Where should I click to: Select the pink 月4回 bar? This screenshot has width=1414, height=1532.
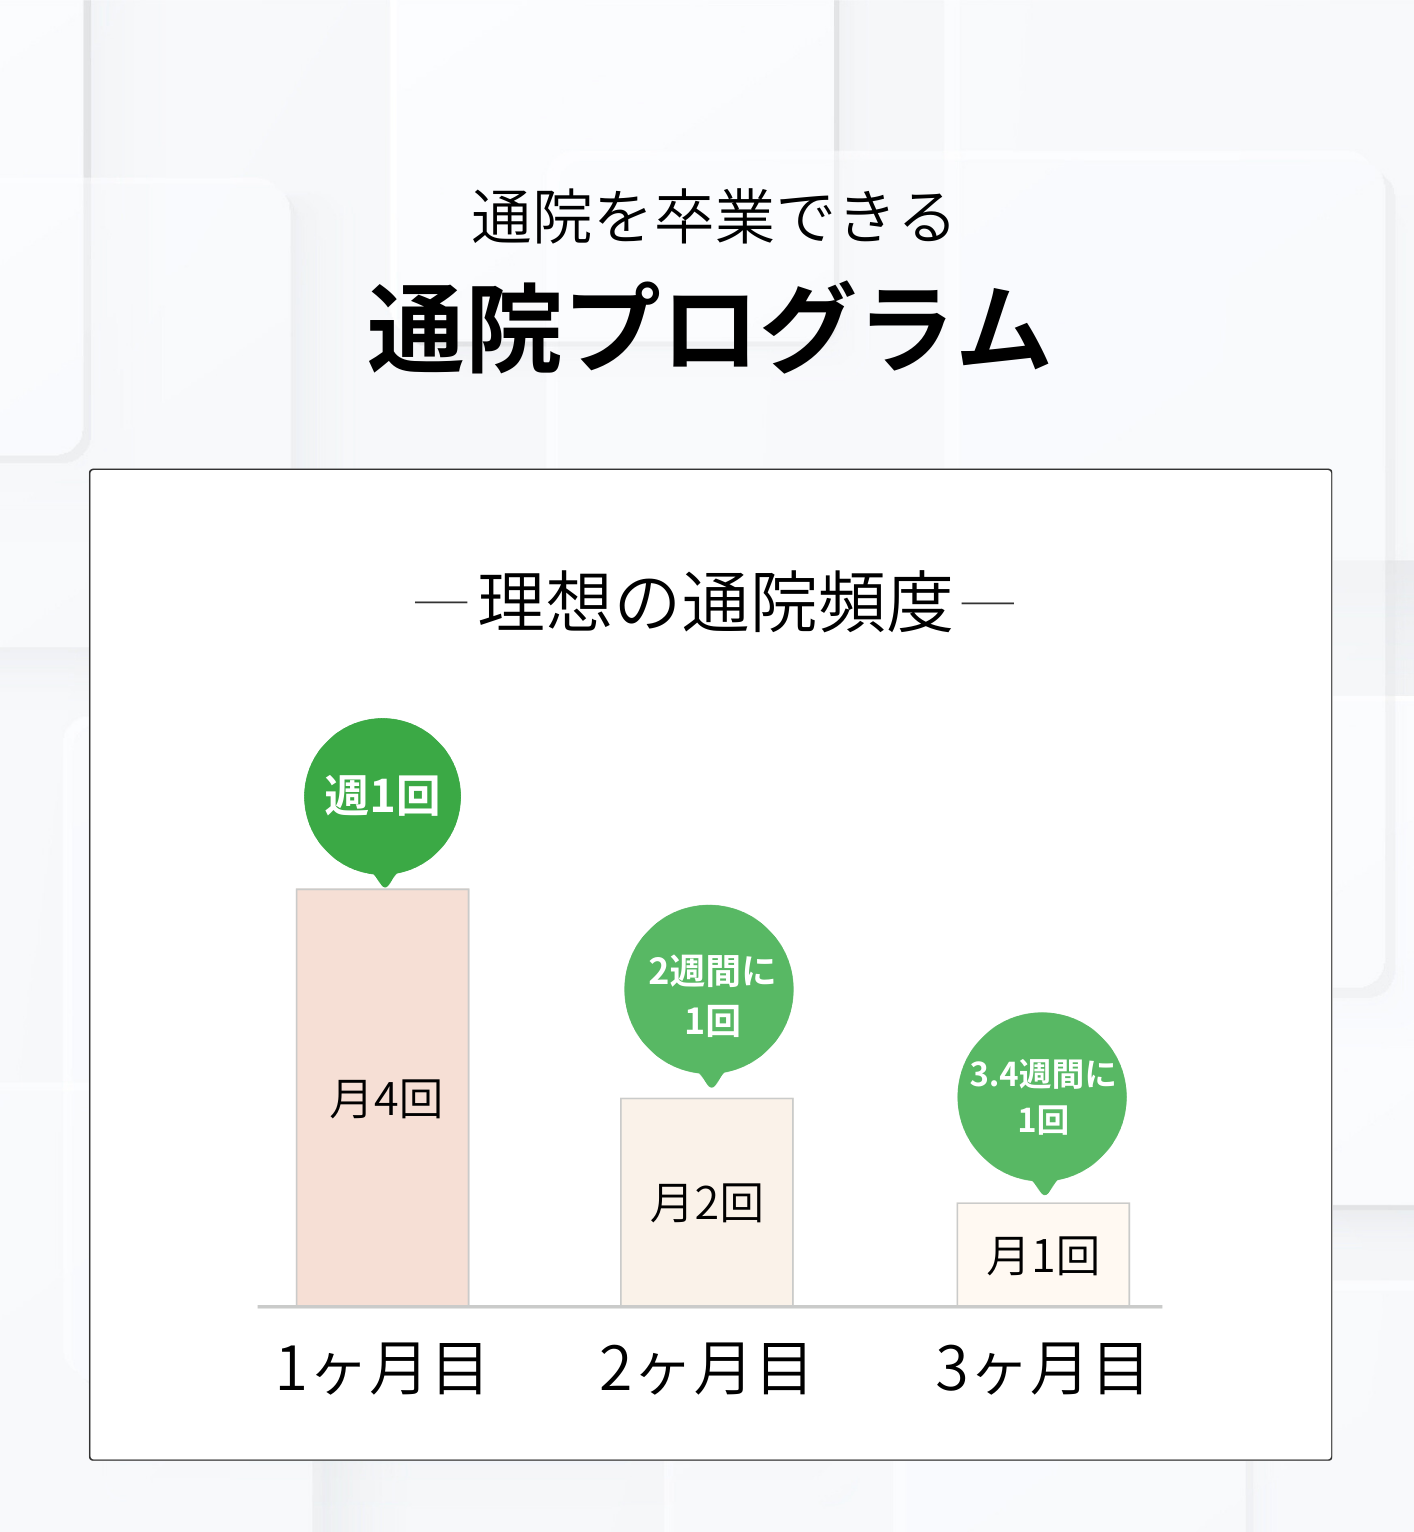point(383,1000)
